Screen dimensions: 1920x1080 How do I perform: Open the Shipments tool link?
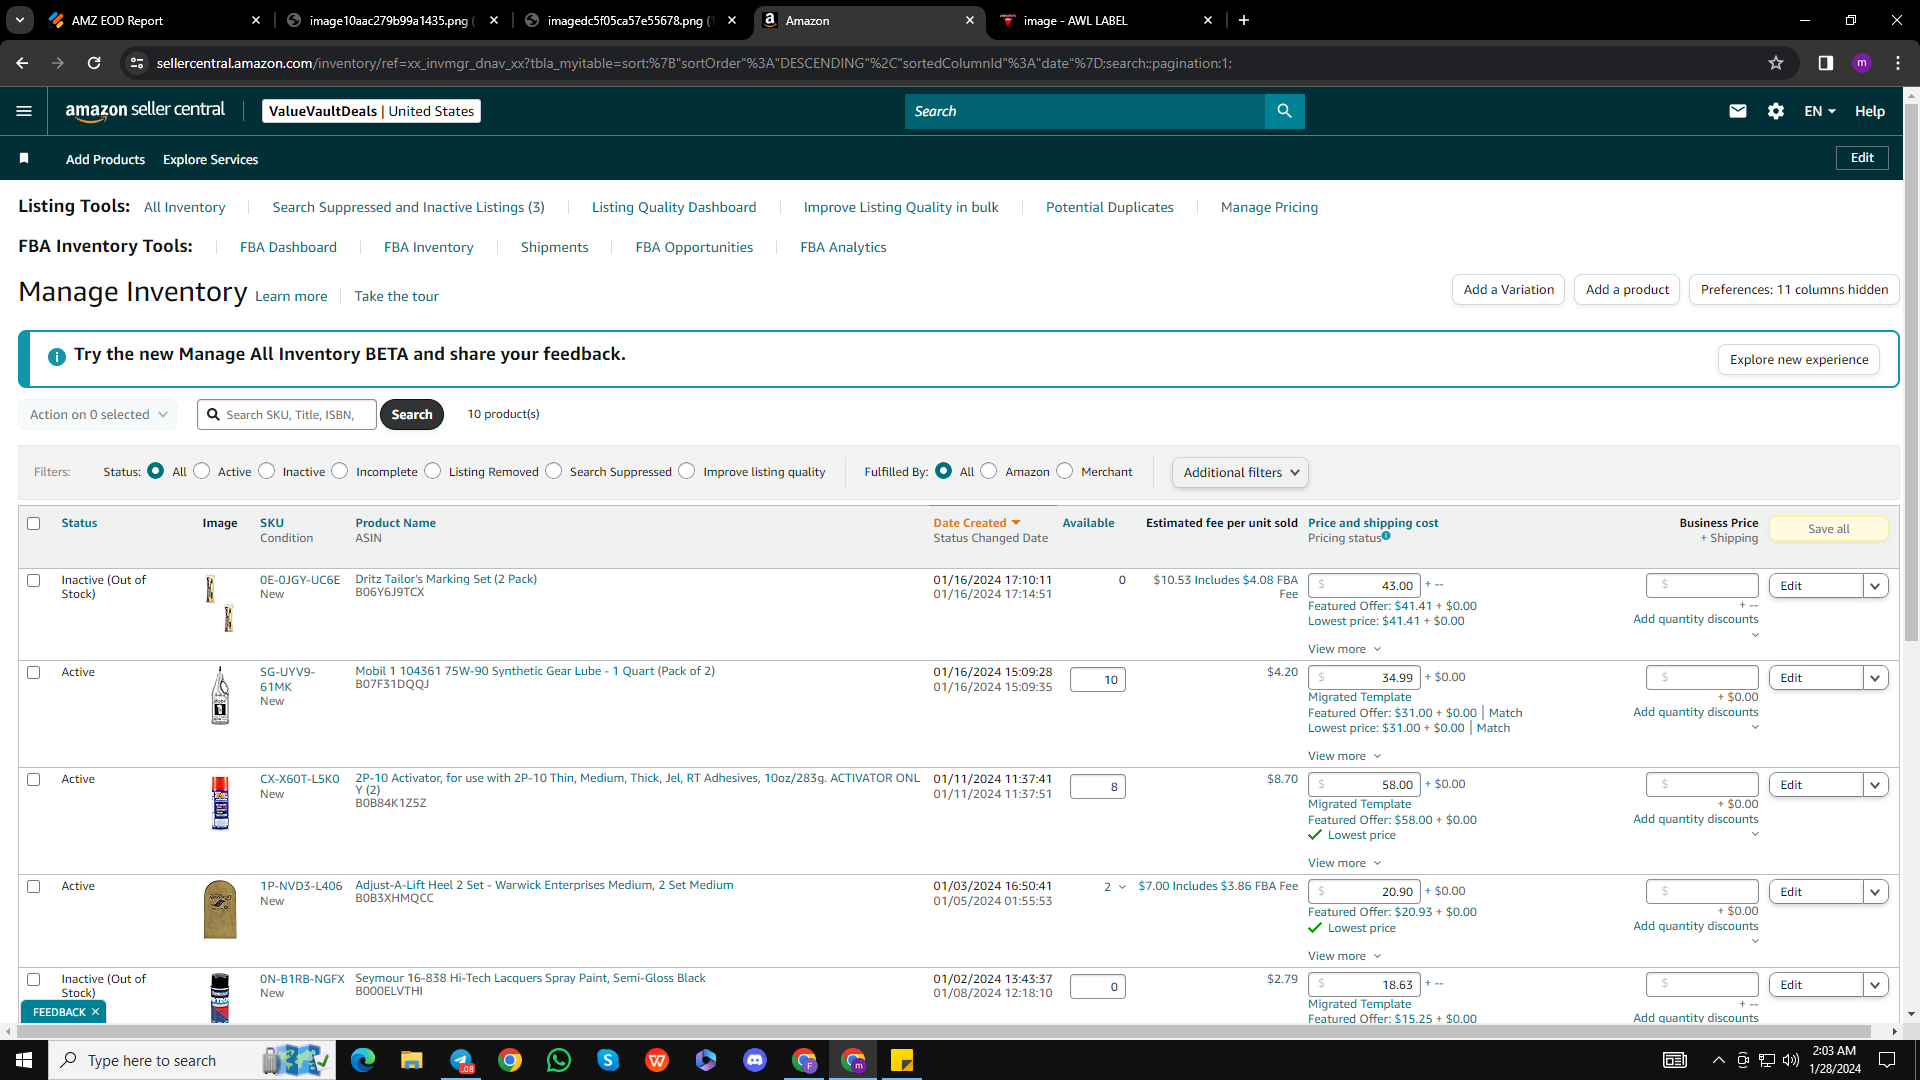coord(554,247)
